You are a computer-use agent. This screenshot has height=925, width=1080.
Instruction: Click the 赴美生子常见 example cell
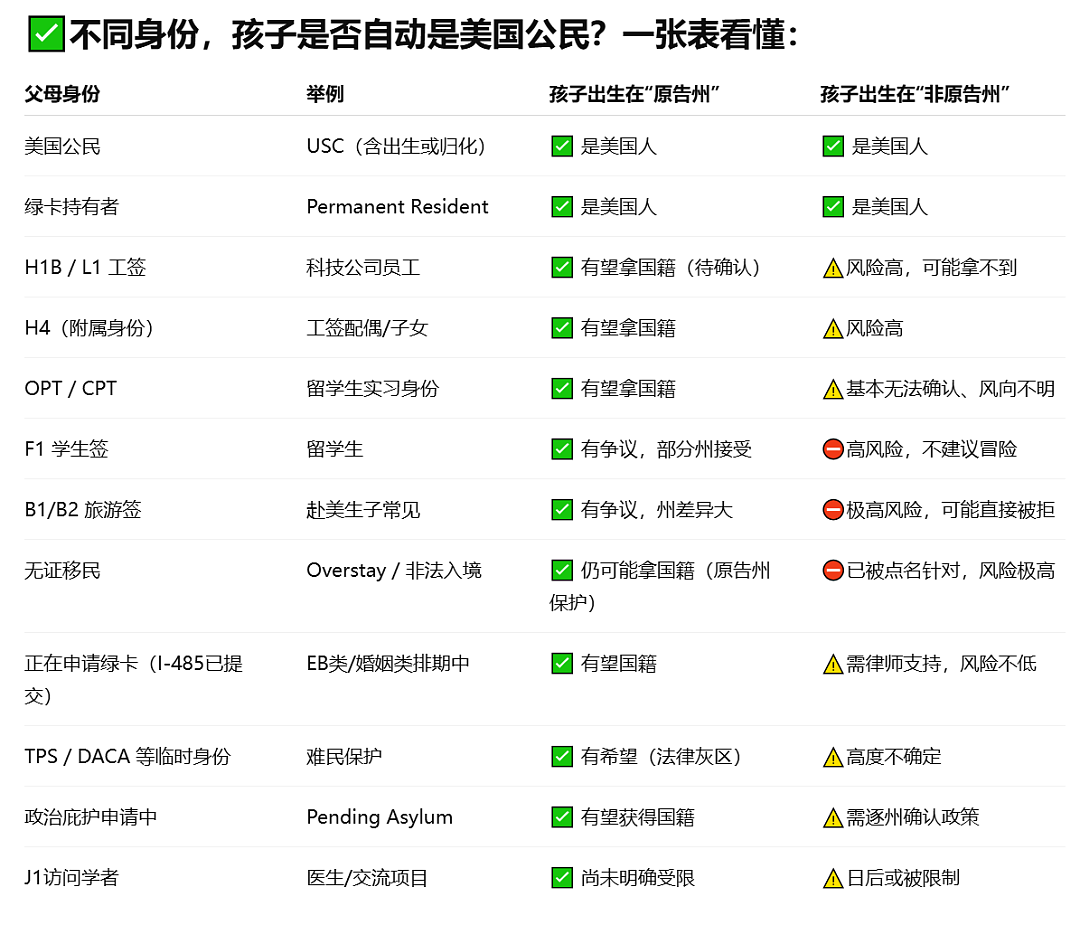point(363,510)
